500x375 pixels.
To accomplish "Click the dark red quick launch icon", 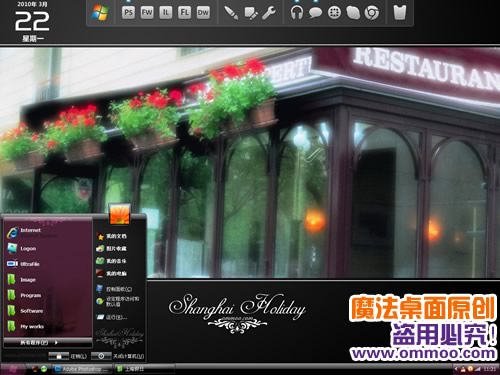I will (x=35, y=369).
